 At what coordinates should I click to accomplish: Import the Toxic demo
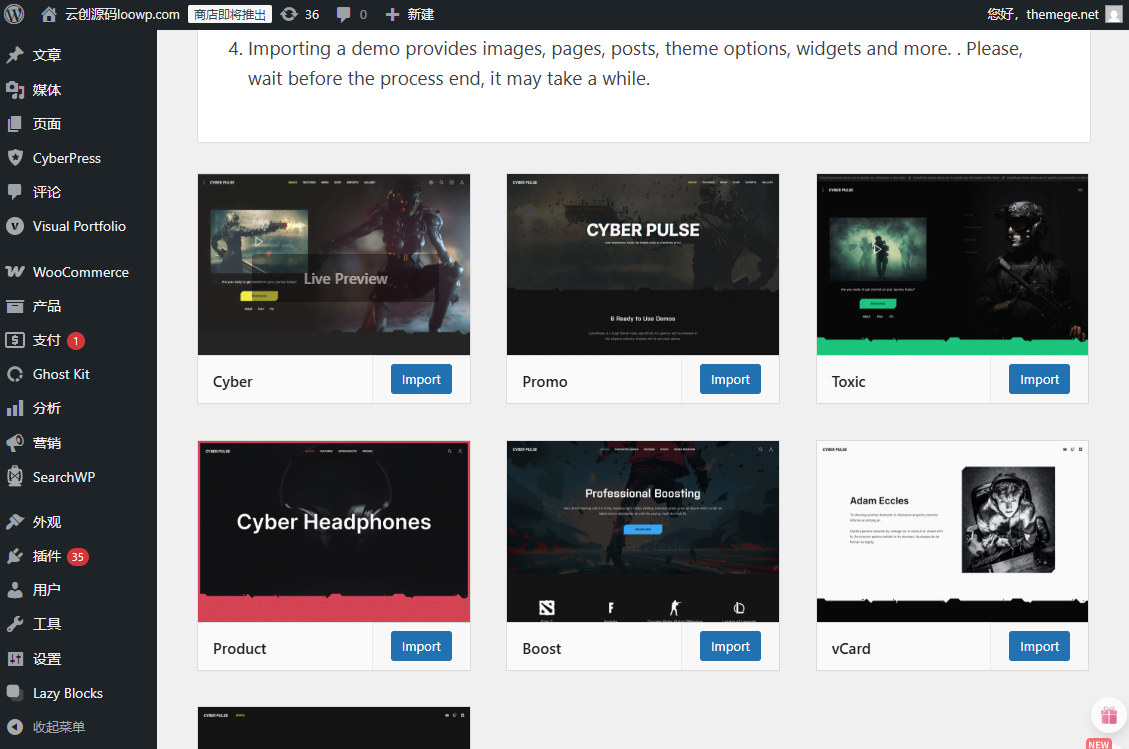point(1039,379)
